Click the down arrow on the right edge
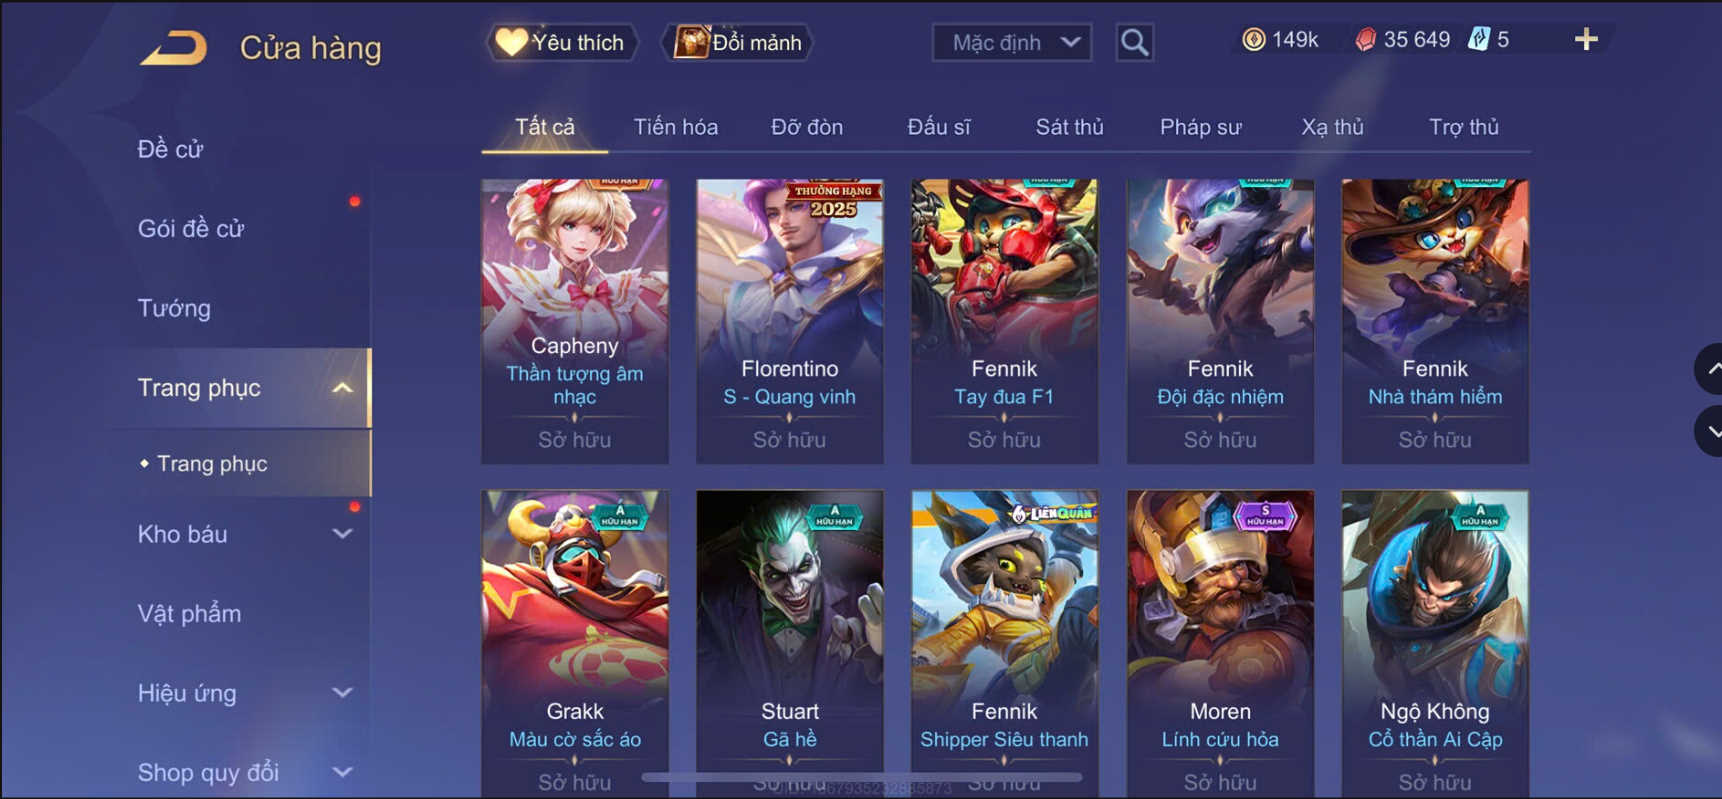The height and width of the screenshot is (799, 1722). (x=1710, y=432)
